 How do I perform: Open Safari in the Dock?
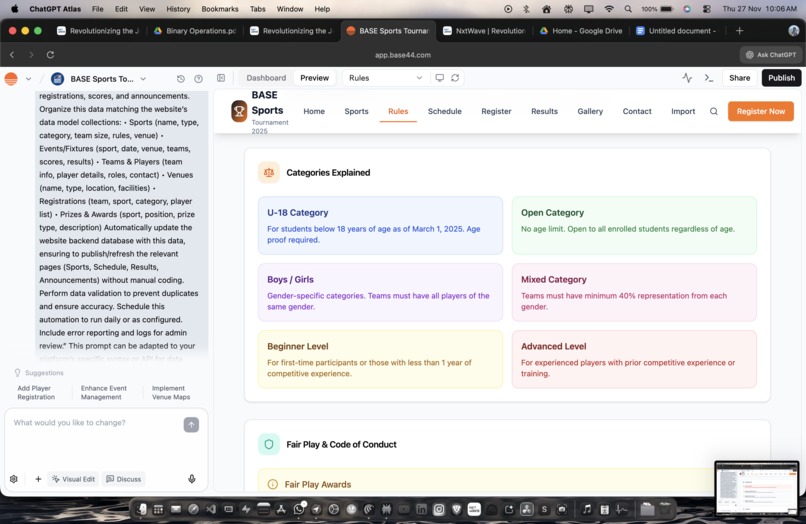point(193,509)
